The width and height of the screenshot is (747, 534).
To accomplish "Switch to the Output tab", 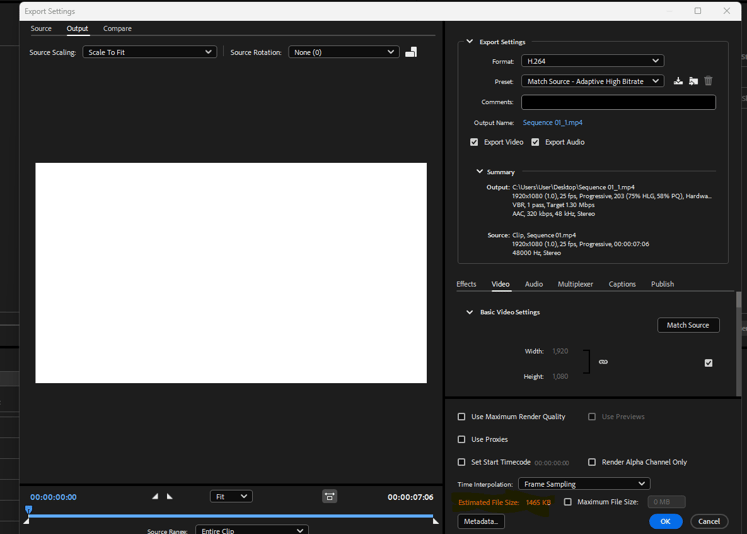I will 77,29.
